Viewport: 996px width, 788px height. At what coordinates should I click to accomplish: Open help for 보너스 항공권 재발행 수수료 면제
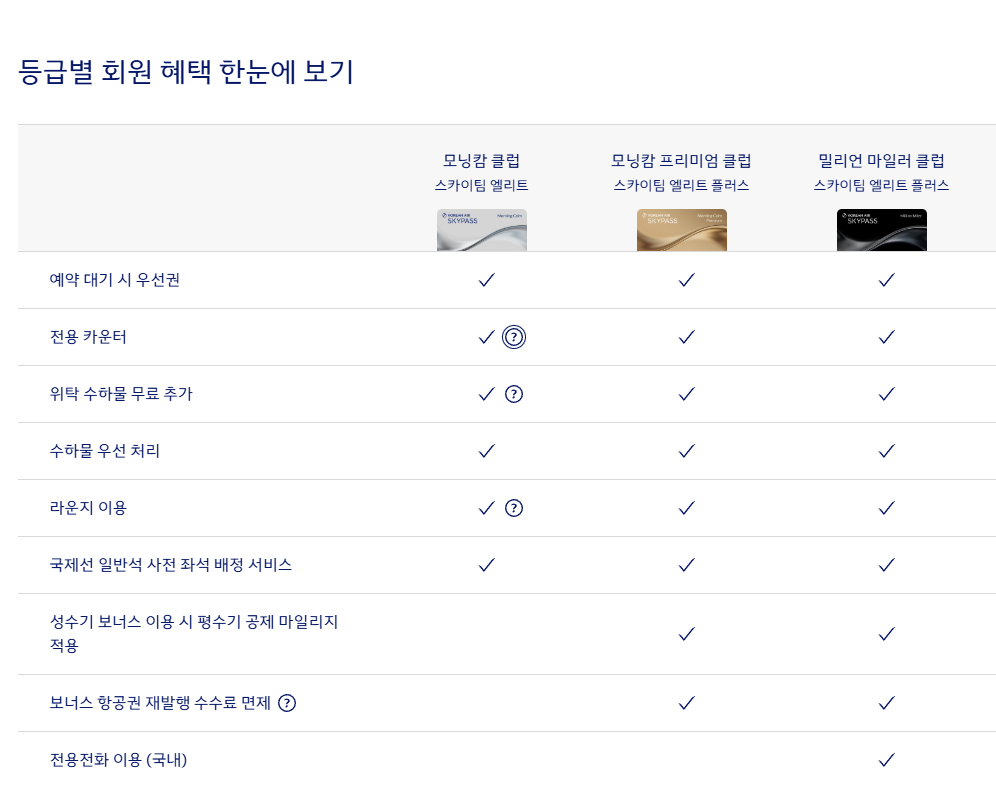[287, 703]
